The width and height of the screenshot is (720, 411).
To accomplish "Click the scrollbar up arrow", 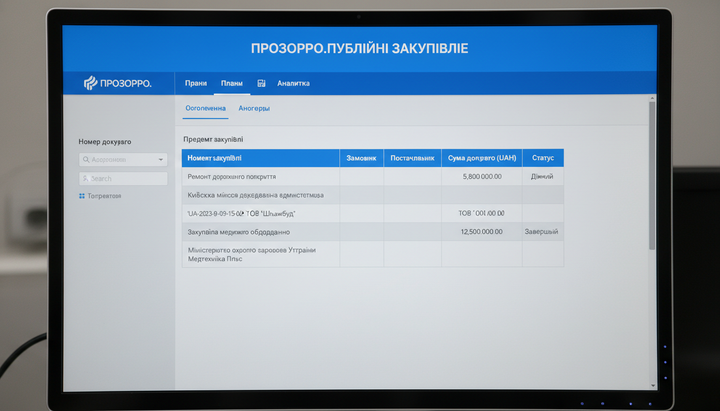I will (652, 98).
